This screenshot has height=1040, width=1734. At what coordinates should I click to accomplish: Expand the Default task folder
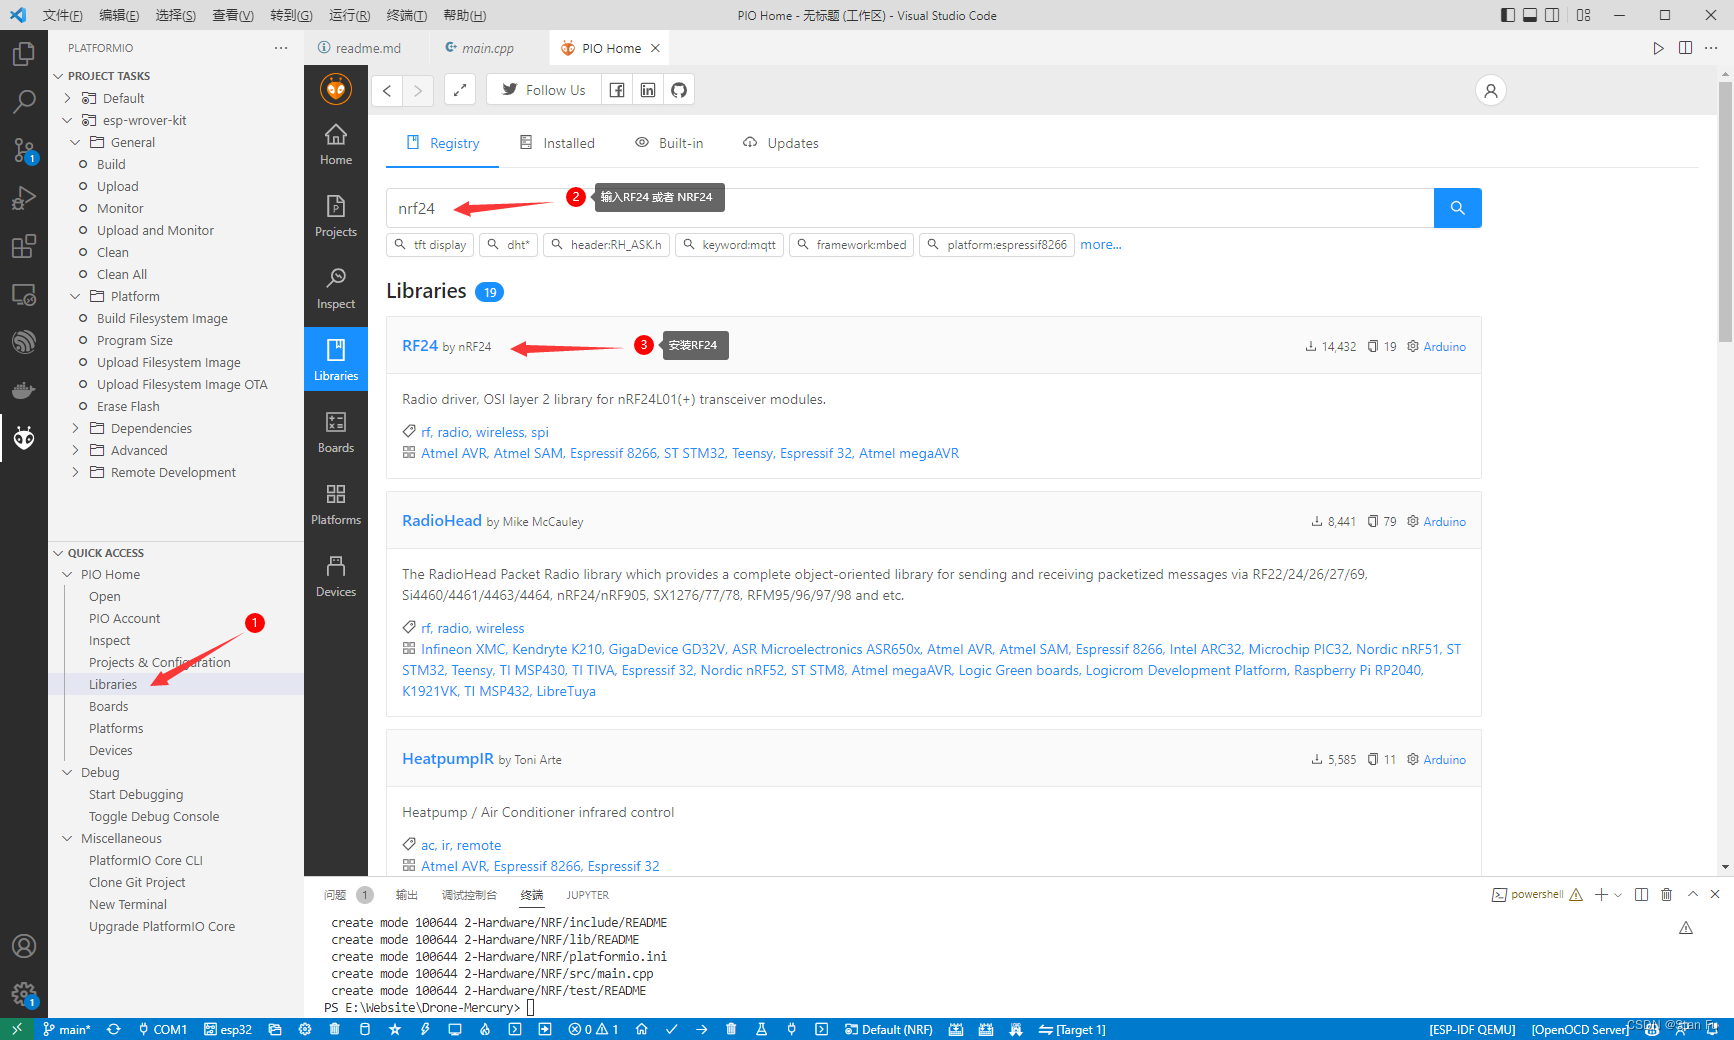point(67,98)
